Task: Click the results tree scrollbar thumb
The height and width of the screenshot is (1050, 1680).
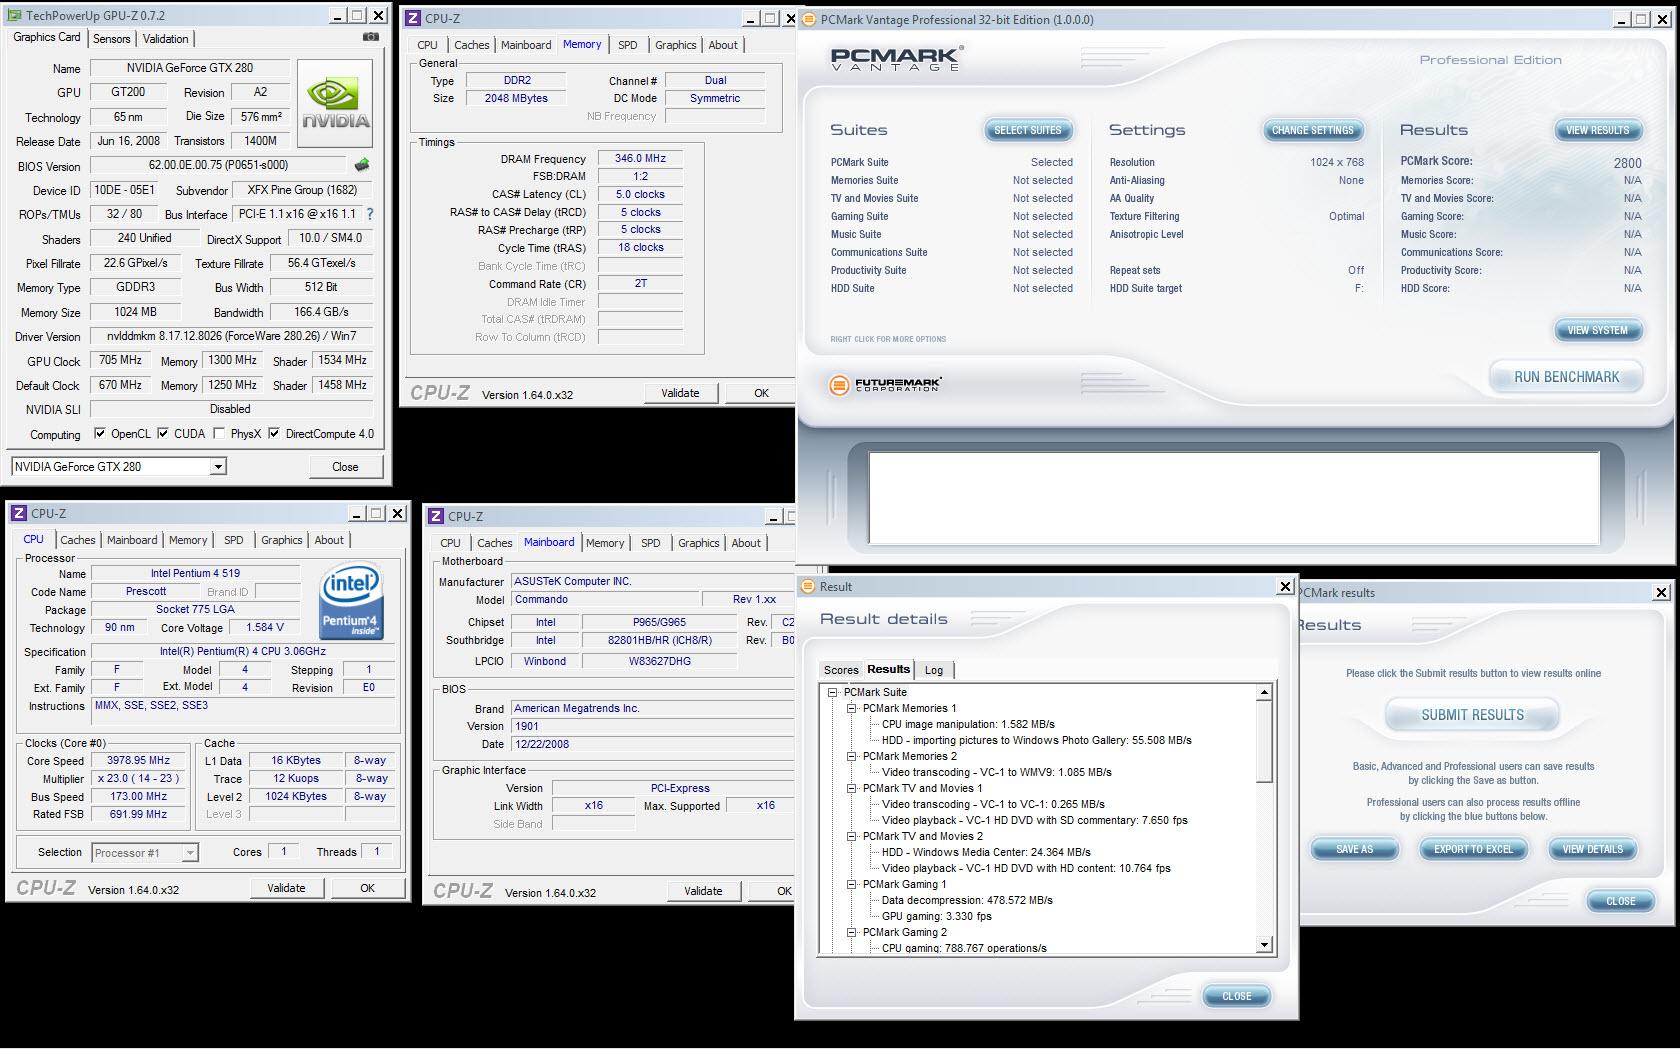Action: (x=1264, y=742)
